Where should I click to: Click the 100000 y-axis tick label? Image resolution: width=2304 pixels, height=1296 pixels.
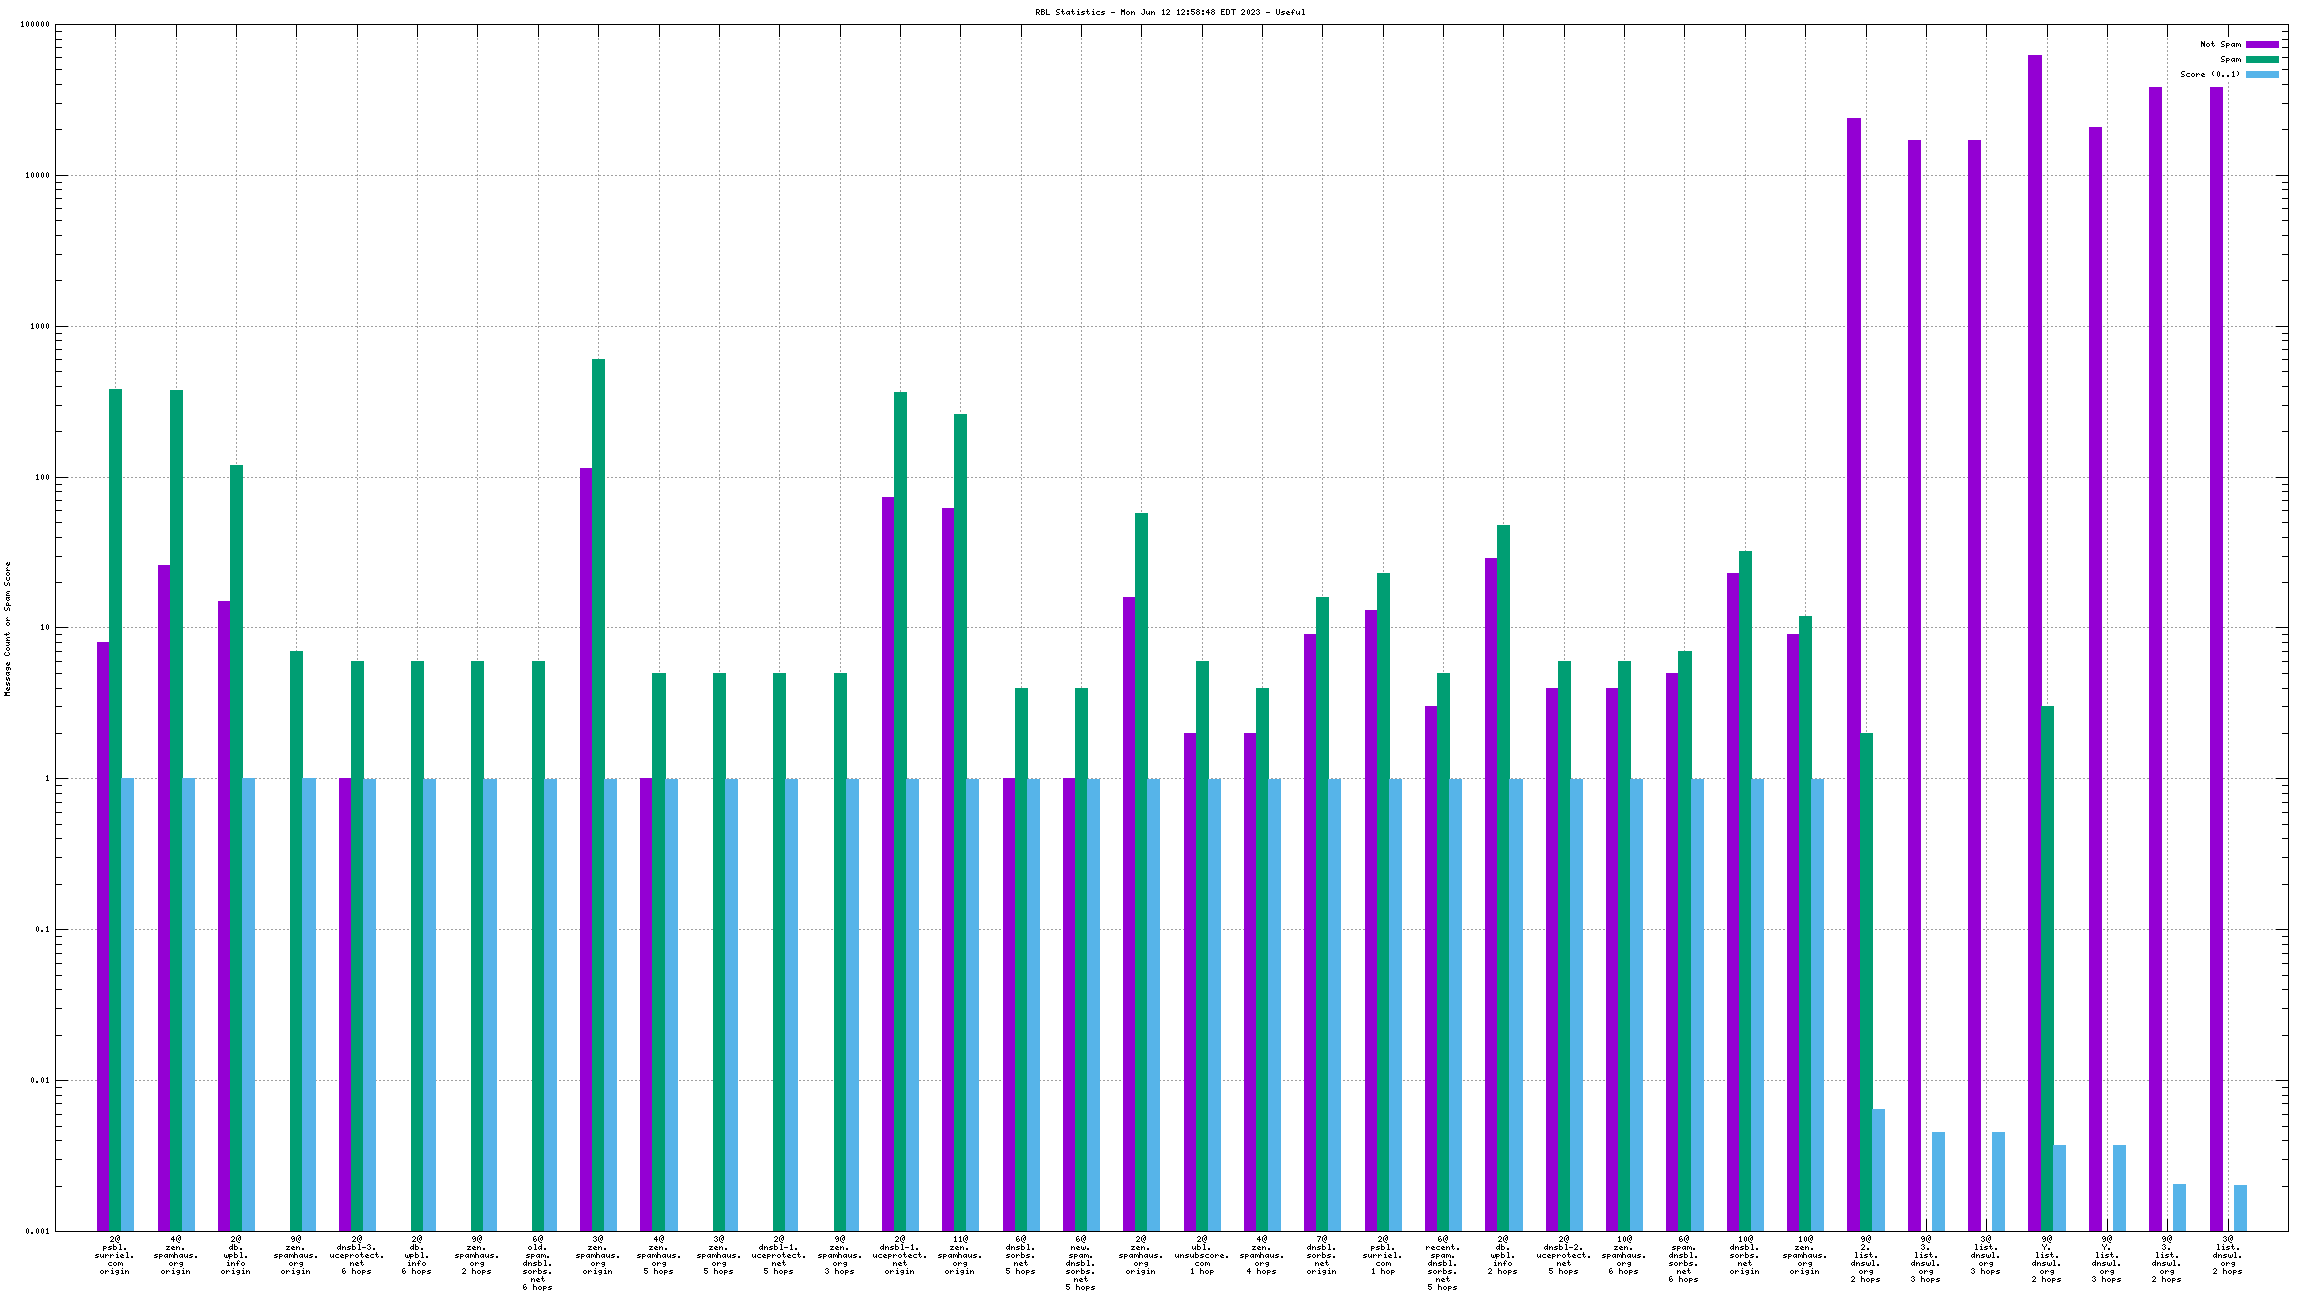pyautogui.click(x=36, y=25)
